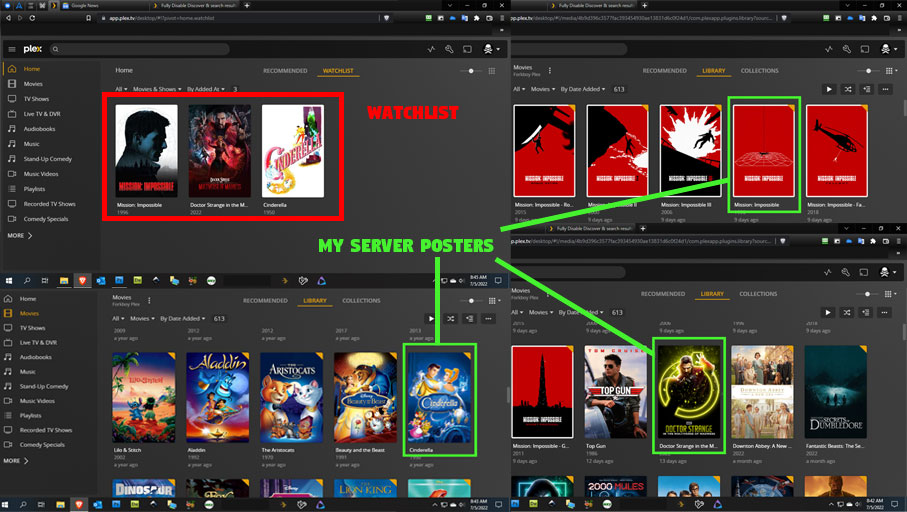Expand All filter dropdown in Watchlist window
The width and height of the screenshot is (907, 512).
click(120, 89)
